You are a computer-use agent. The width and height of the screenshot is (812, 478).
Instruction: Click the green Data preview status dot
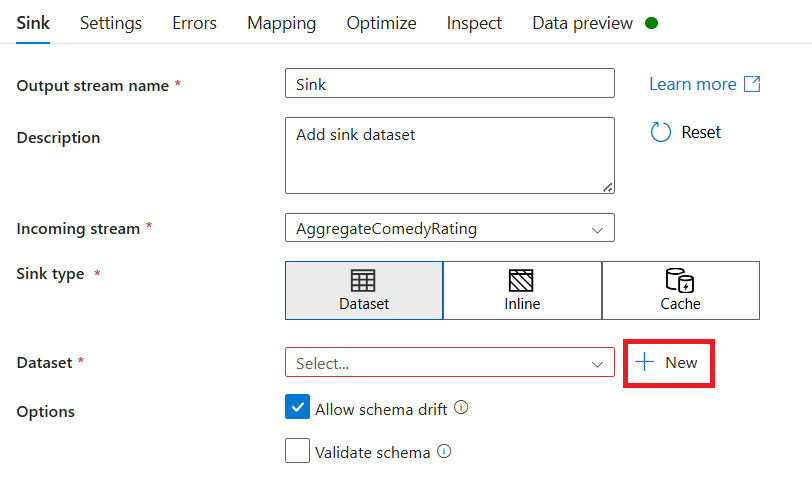[651, 22]
